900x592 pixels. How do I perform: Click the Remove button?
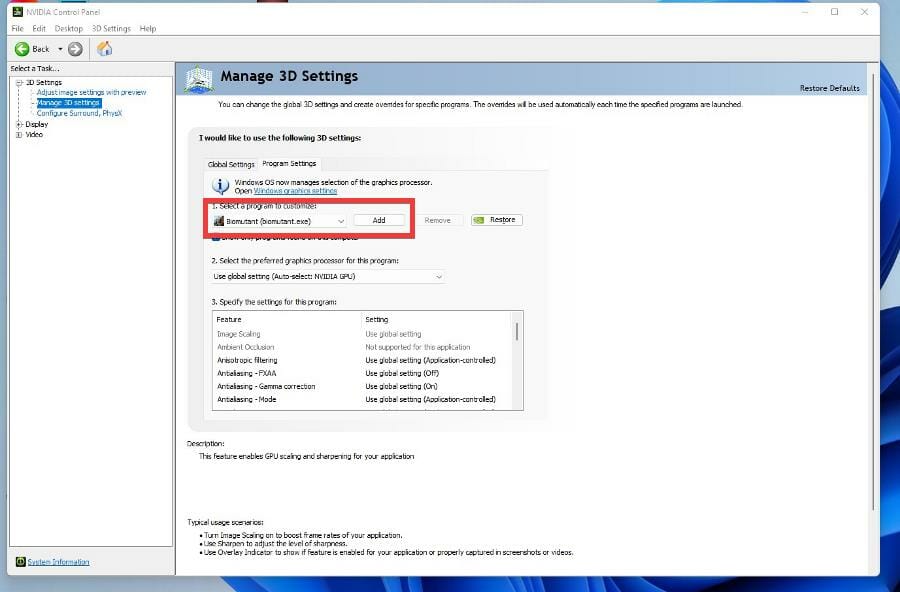[437, 220]
